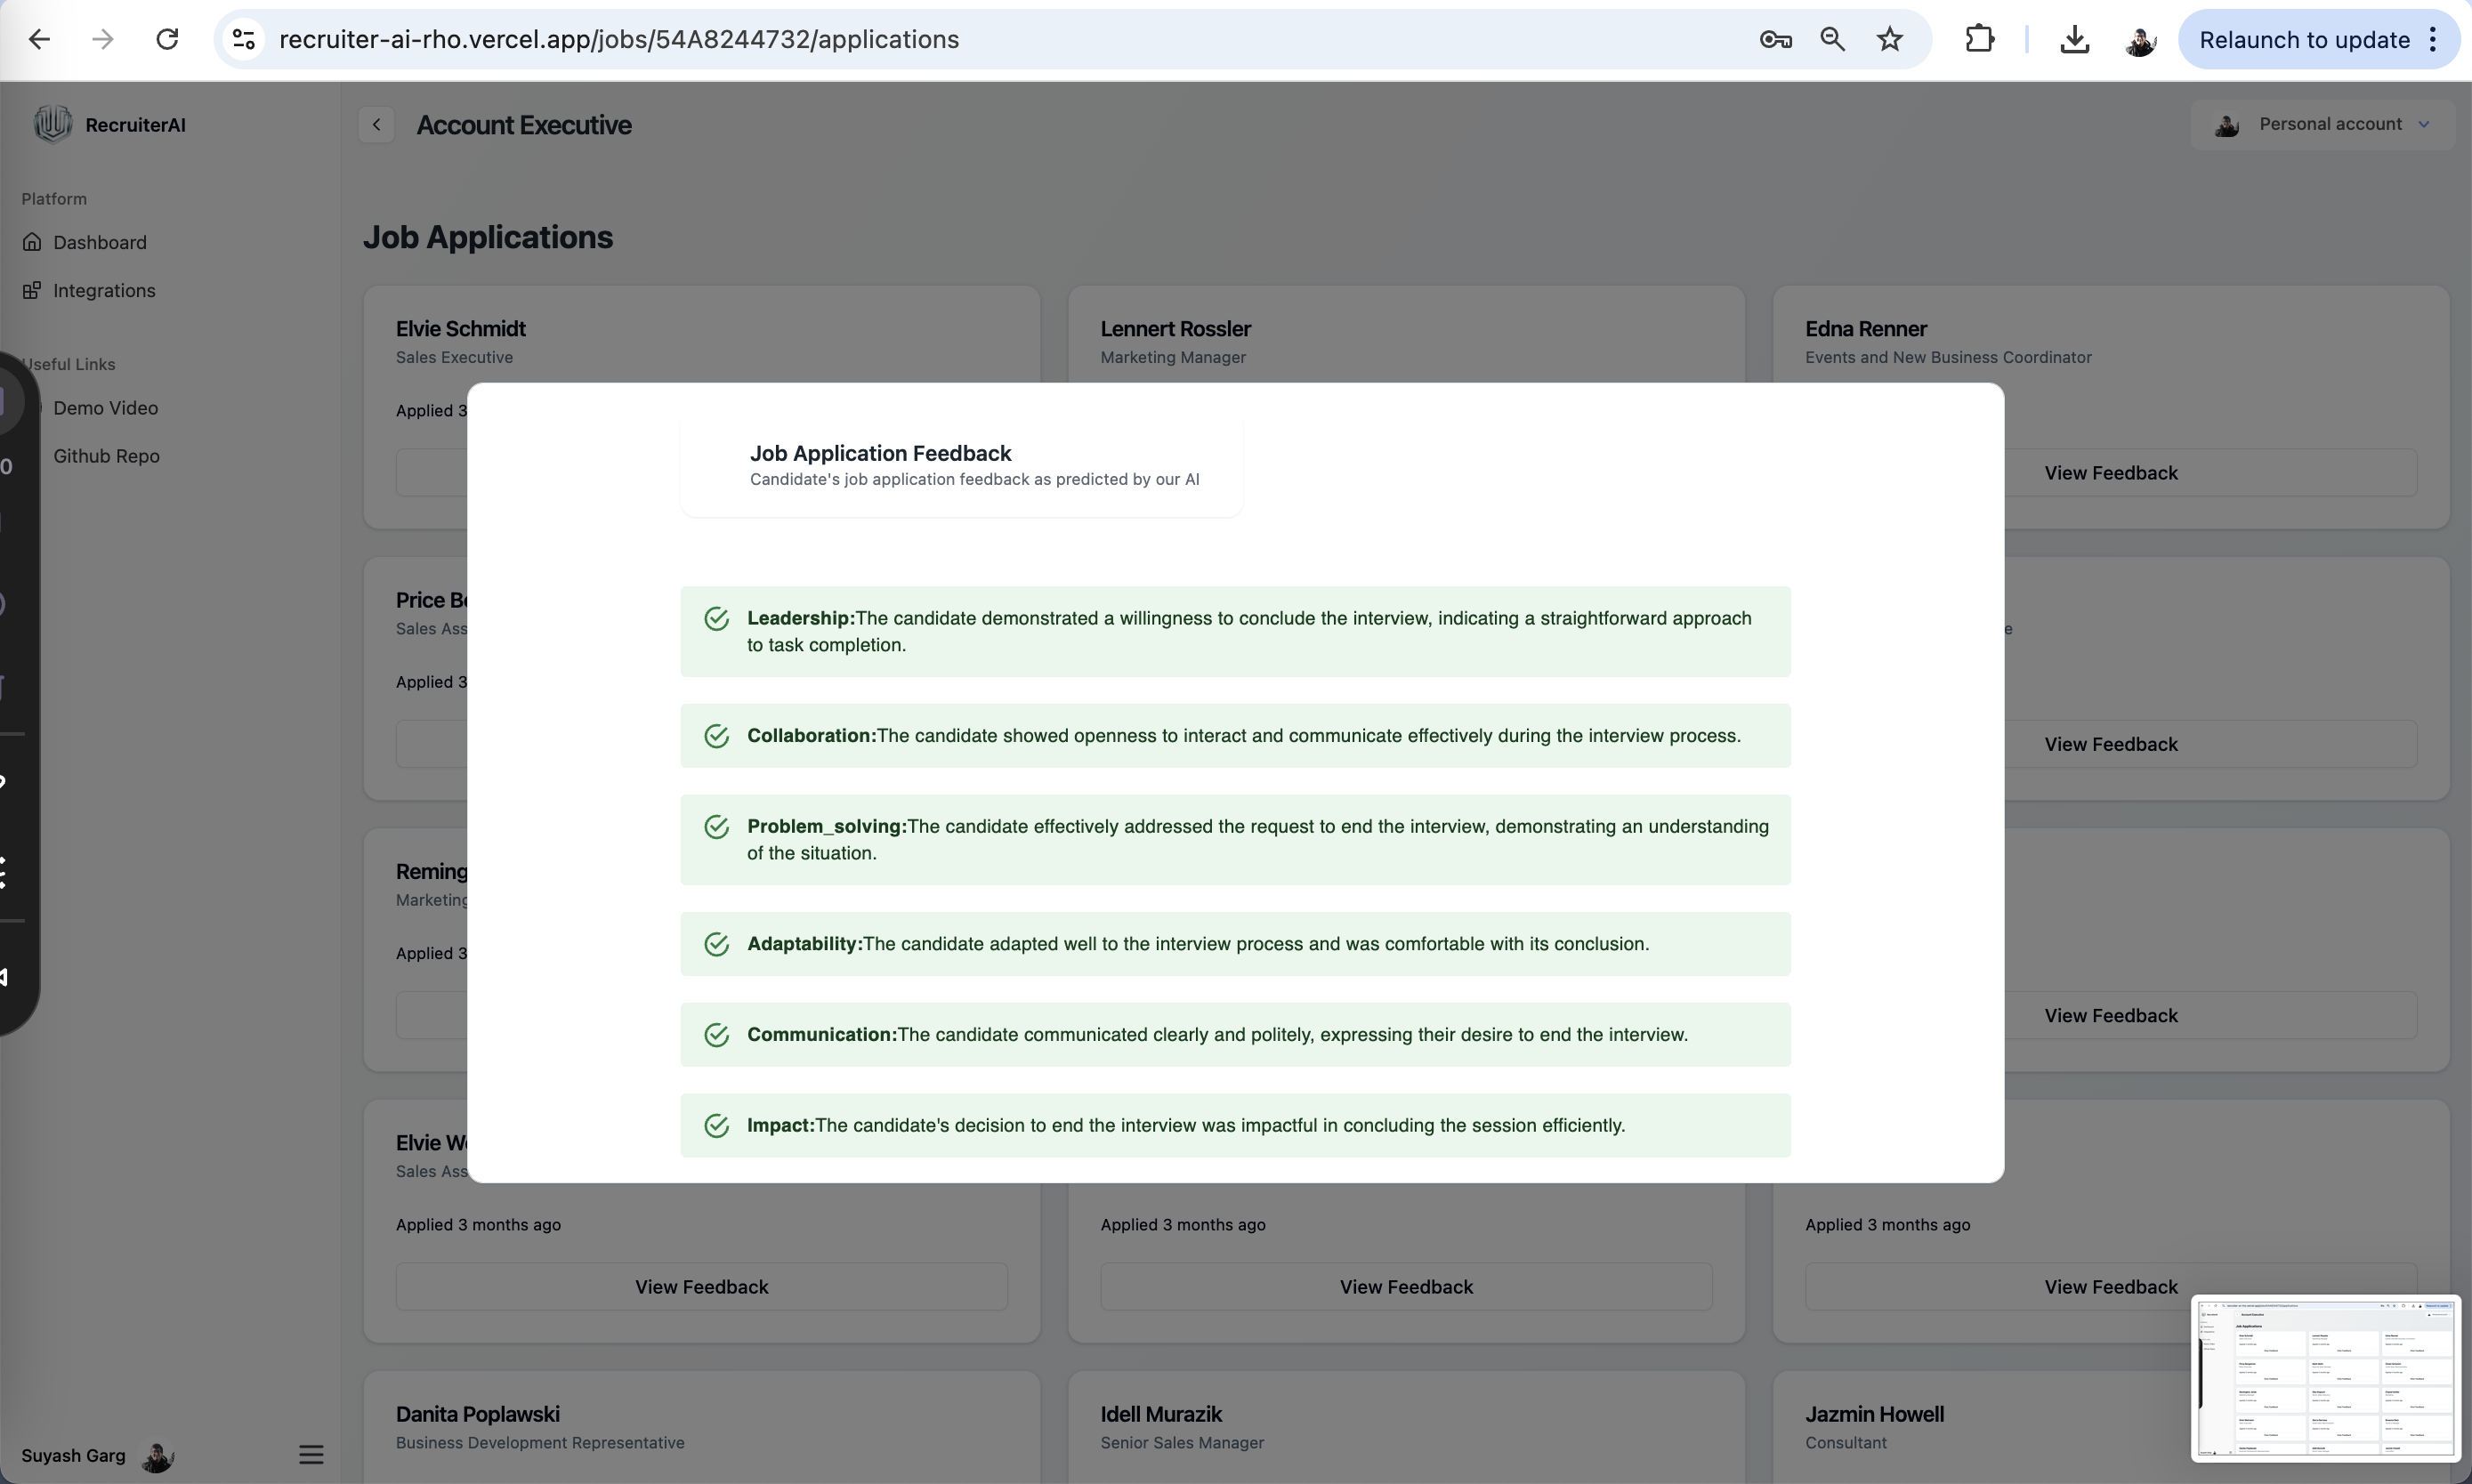Screen dimensions: 2472x1484
Task: Click the Demo Video link
Action: (105, 408)
